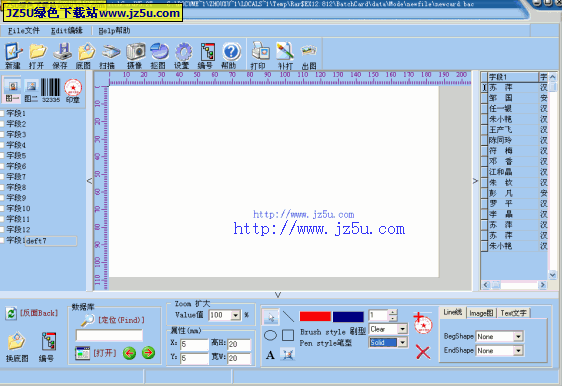Collapse bottom panel with the V arrow
The height and width of the screenshot is (386, 562).
pyautogui.click(x=278, y=295)
